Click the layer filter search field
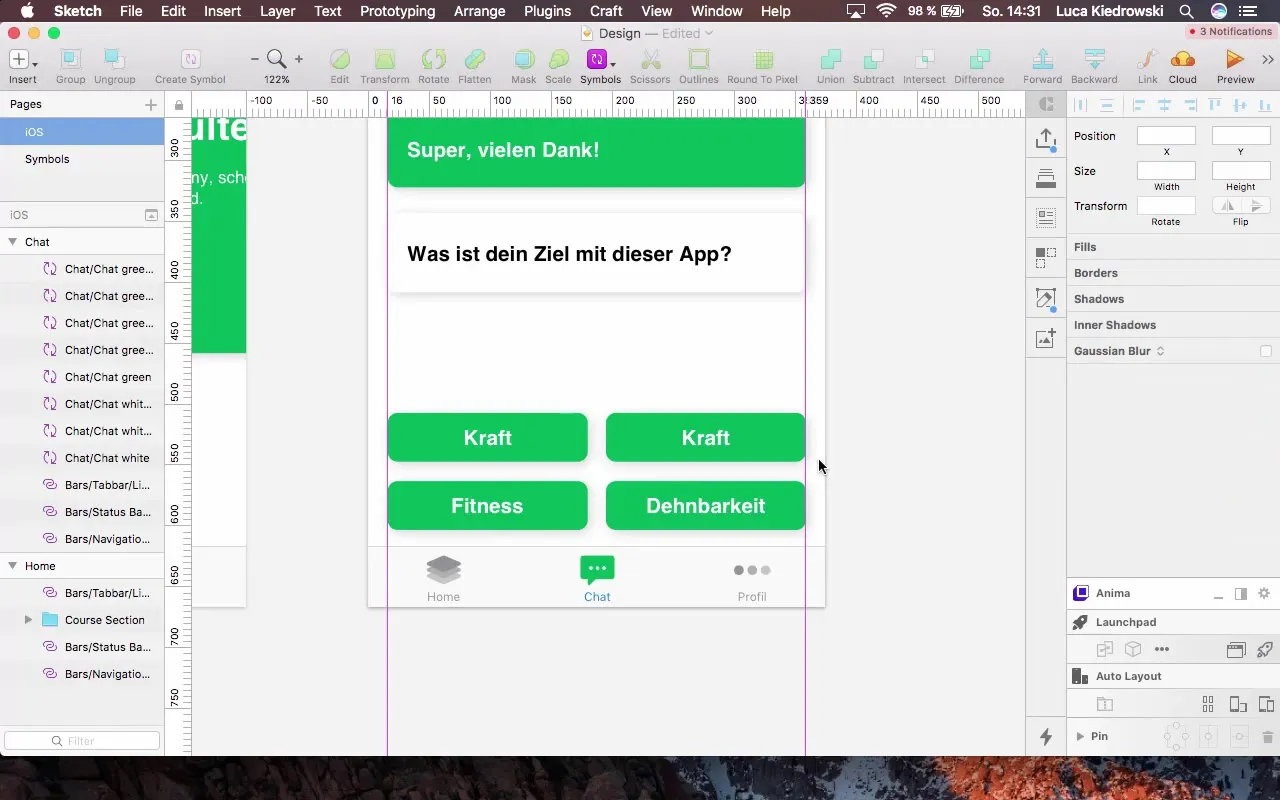Viewport: 1280px width, 800px height. [82, 741]
